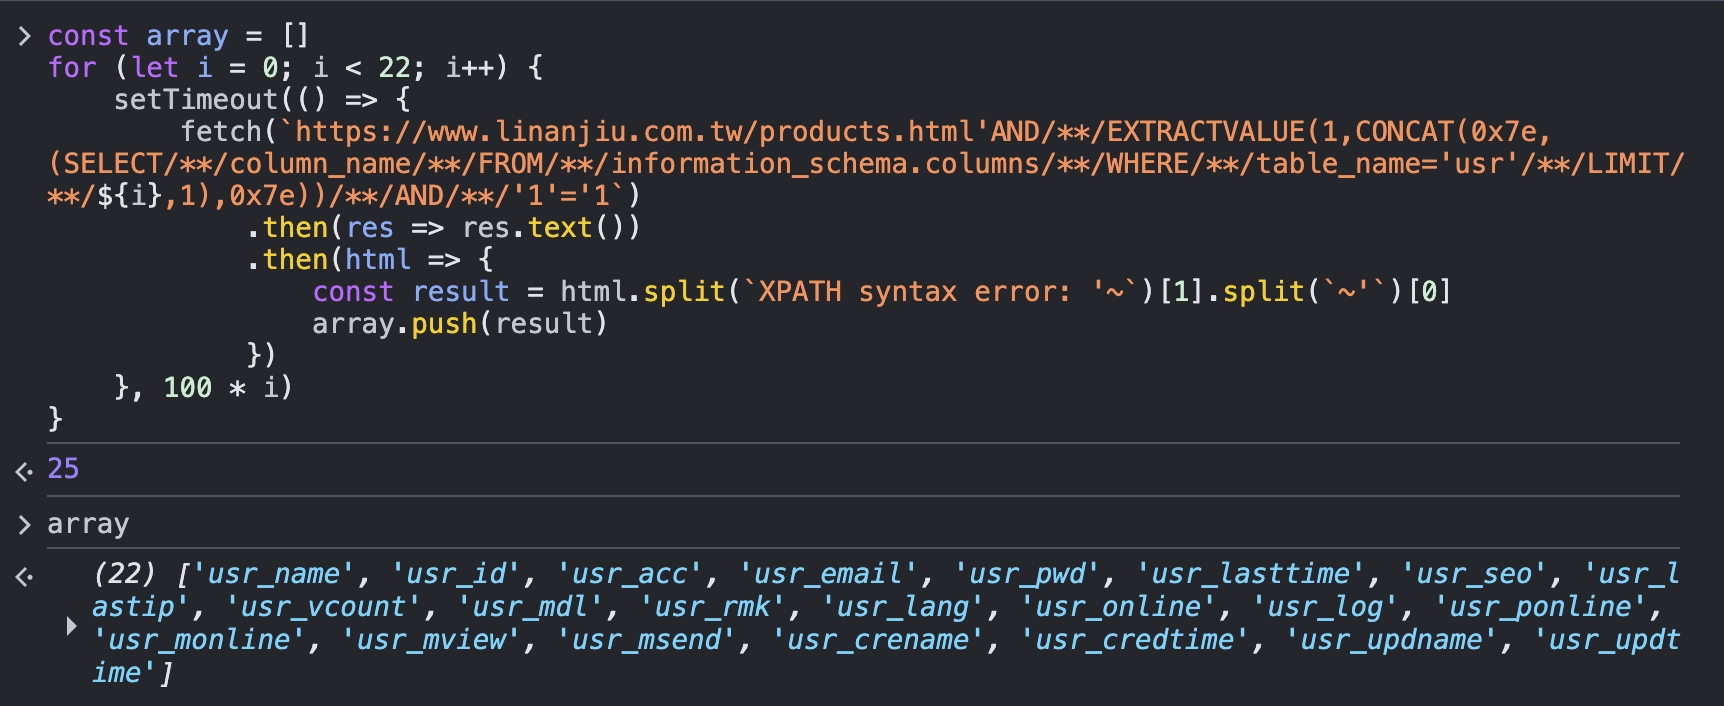1724x706 pixels.
Task: Click the '.then(res => res.text())' line
Action: (443, 228)
